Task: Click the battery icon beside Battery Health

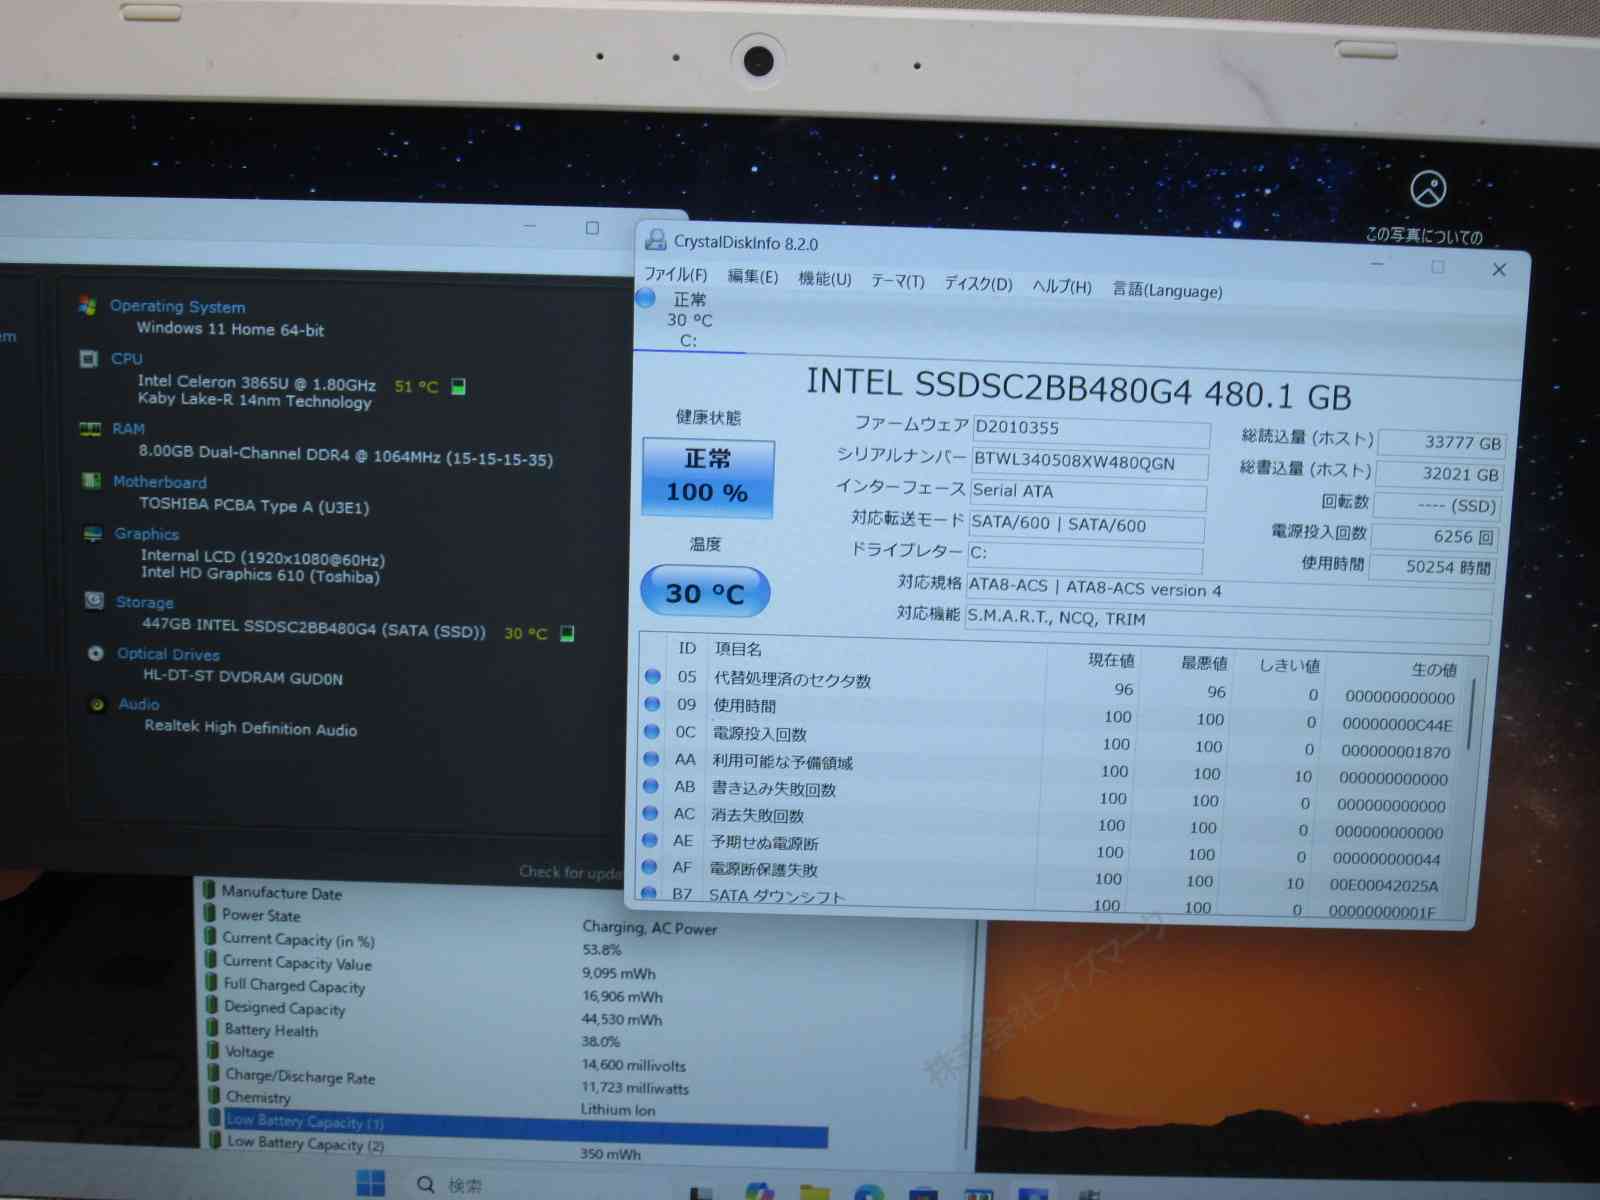Action: pyautogui.click(x=212, y=1026)
